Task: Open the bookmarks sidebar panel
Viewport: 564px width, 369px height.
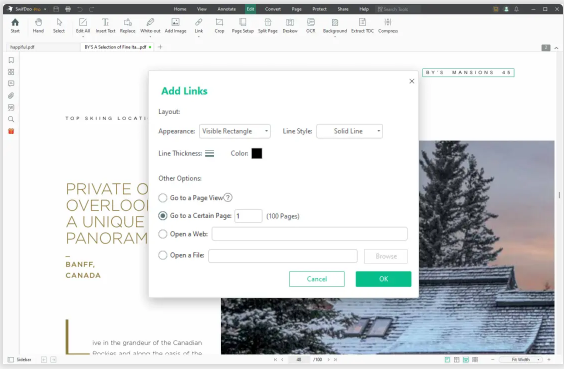Action: 11,60
